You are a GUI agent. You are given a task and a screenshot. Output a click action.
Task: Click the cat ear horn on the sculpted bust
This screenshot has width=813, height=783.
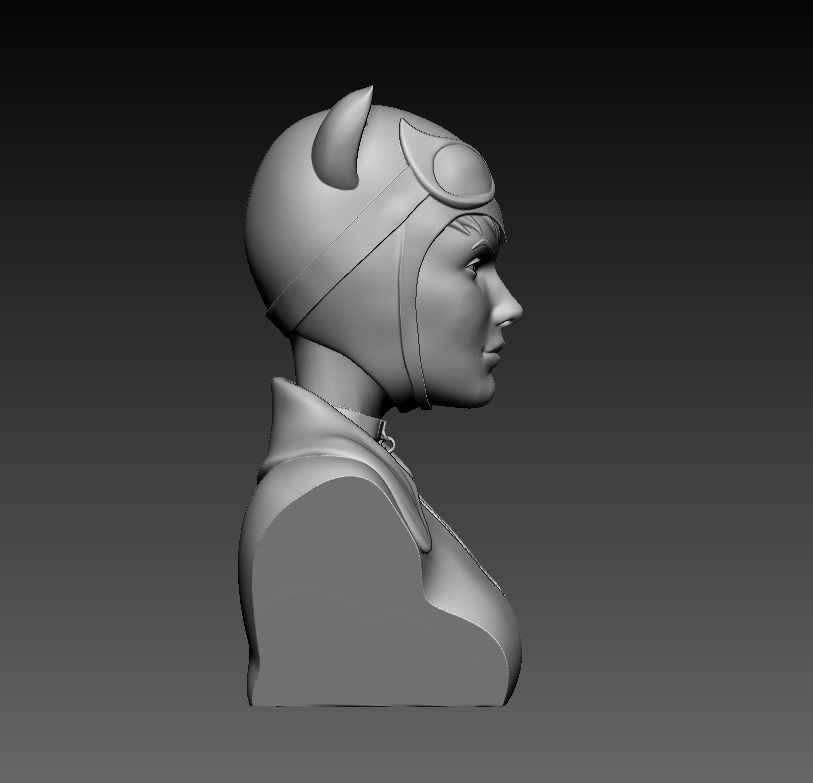(341, 140)
